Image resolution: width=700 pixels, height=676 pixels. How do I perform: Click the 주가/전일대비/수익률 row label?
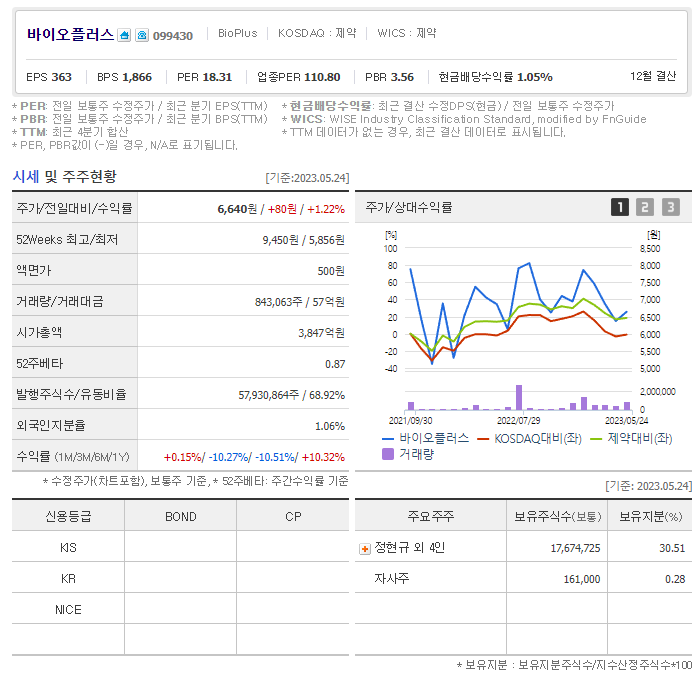click(x=74, y=209)
